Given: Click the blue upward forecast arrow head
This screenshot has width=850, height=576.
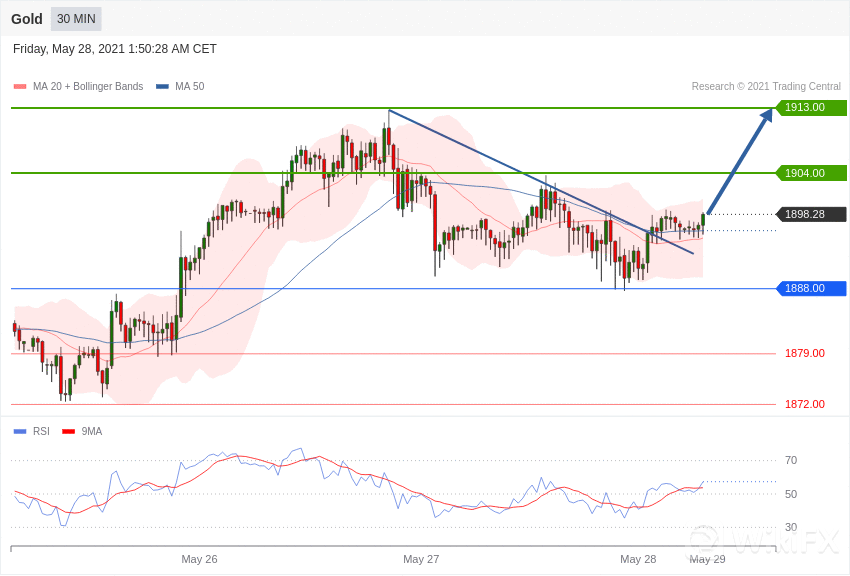Looking at the screenshot, I should click(767, 116).
